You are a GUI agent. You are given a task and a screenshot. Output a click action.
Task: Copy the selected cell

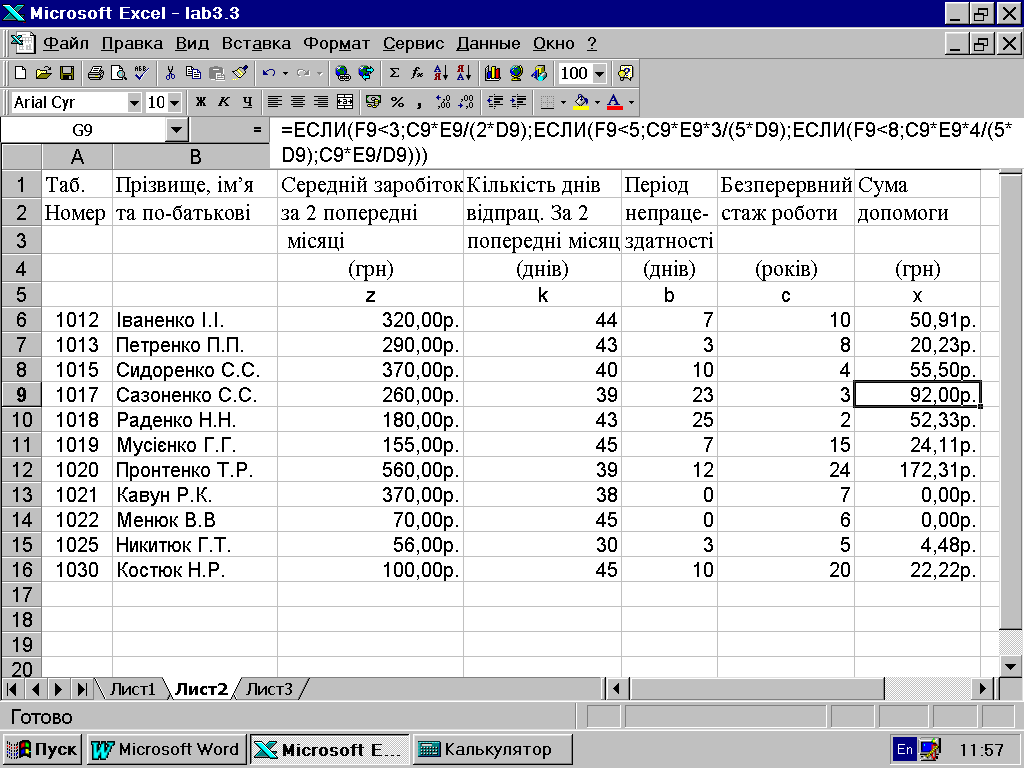(193, 73)
